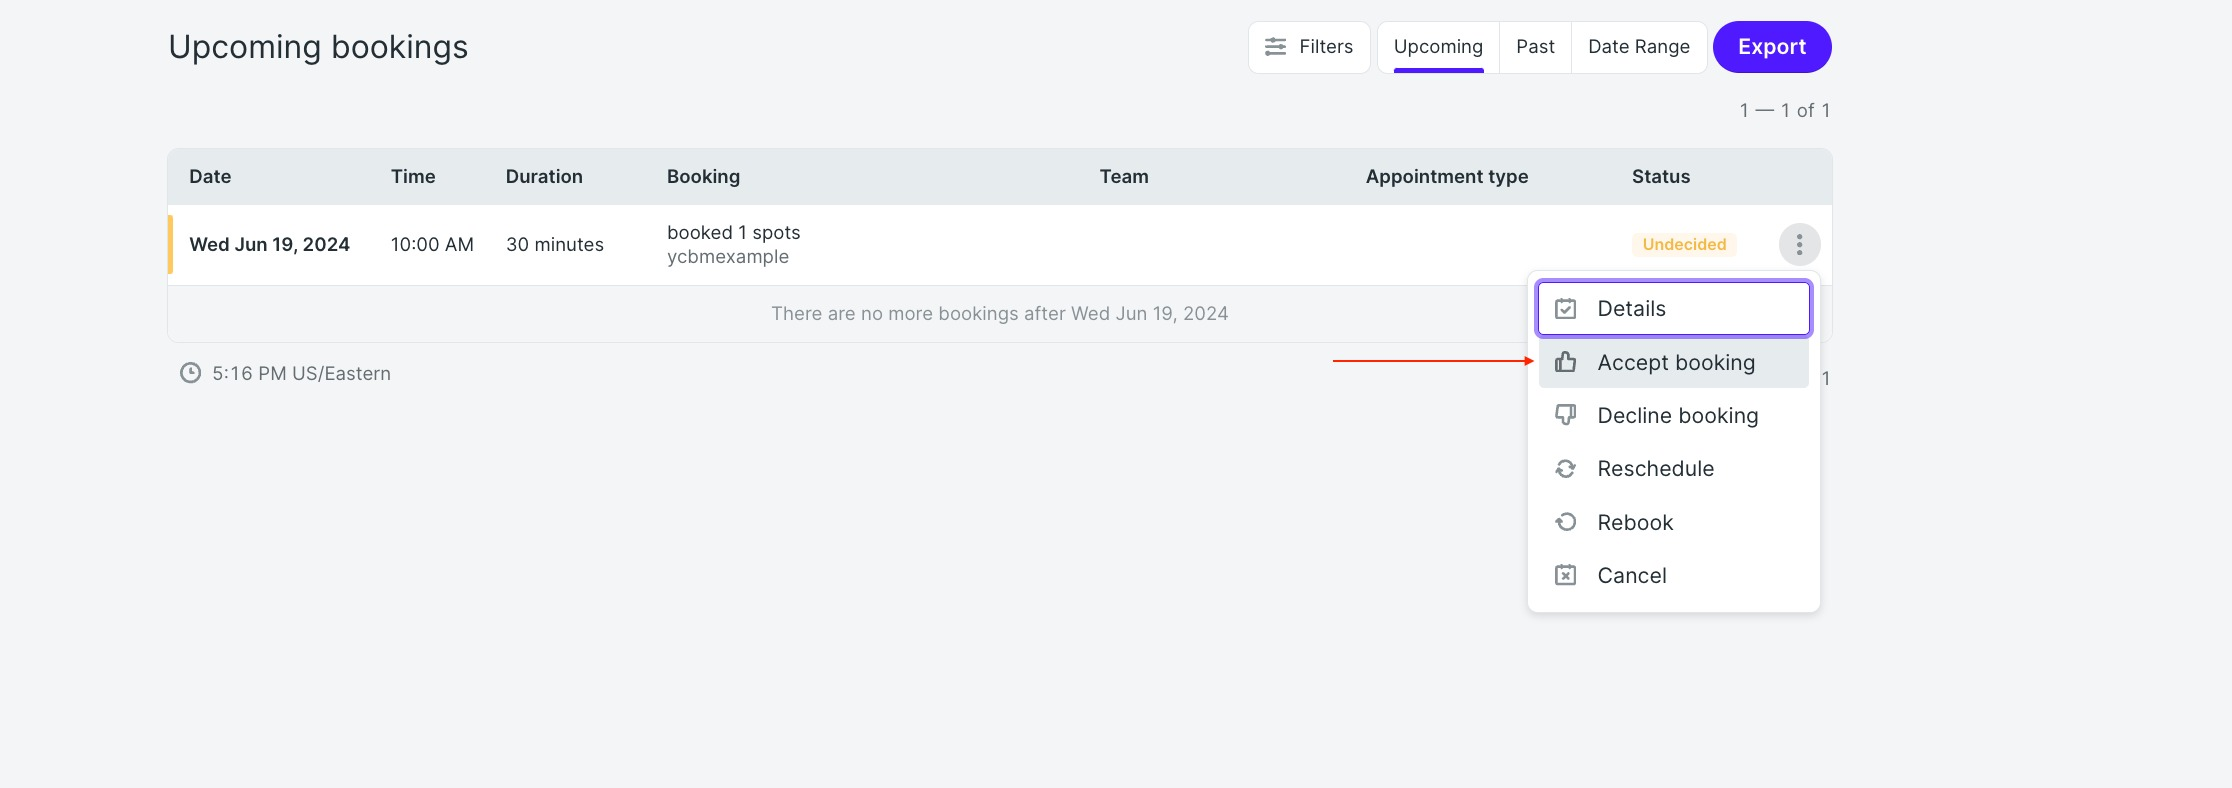Image resolution: width=2232 pixels, height=788 pixels.
Task: Click the Cancel calendar-x icon
Action: 1565,575
